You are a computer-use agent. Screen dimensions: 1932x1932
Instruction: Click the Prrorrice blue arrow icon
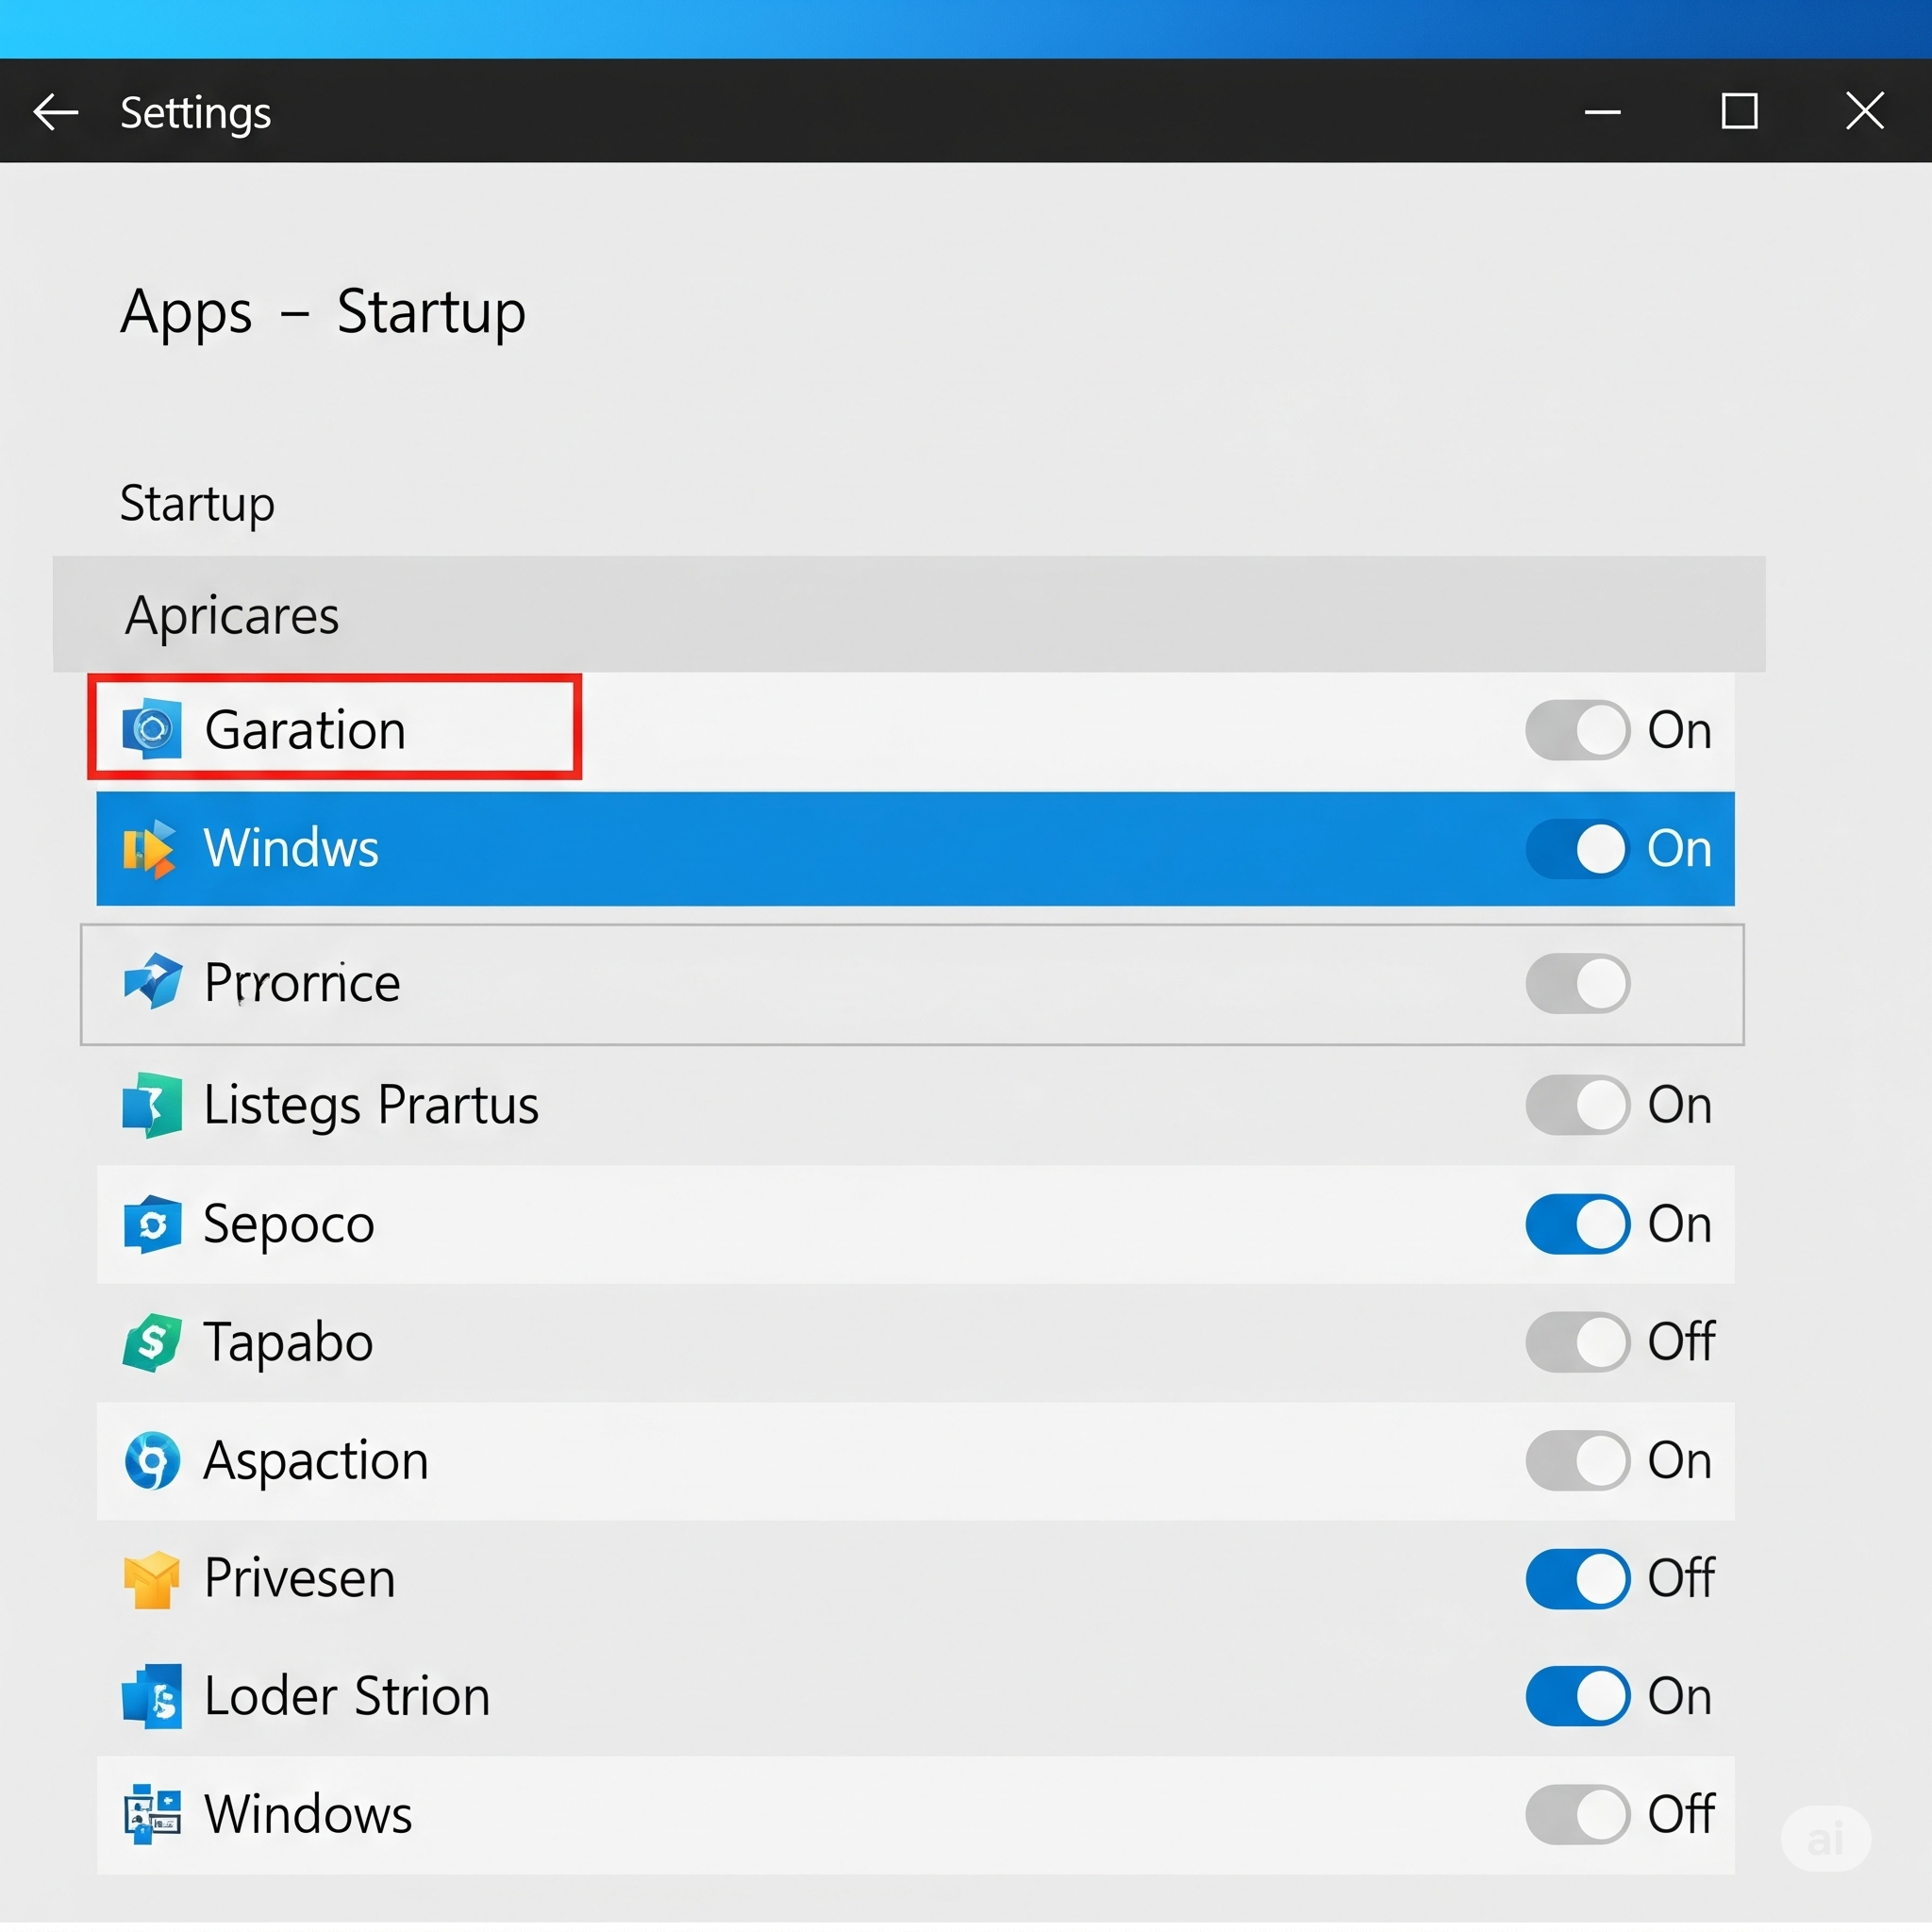tap(152, 981)
